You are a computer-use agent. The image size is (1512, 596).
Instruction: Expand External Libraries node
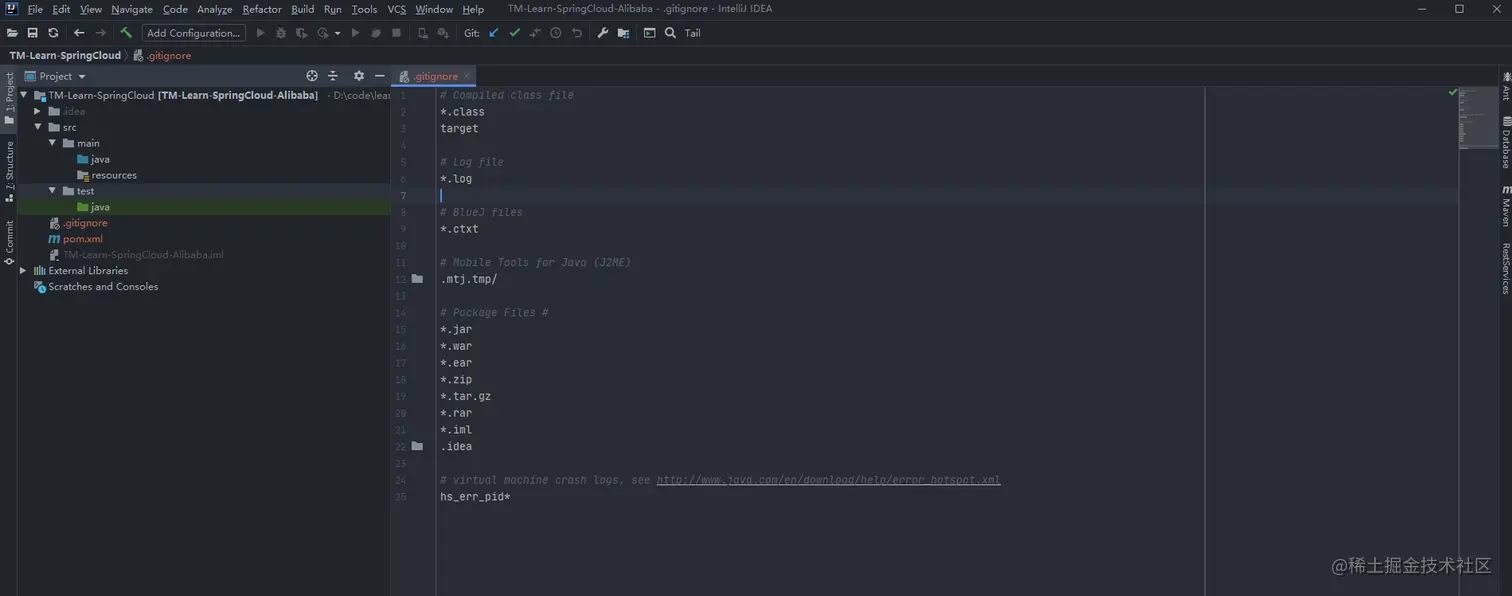coord(23,271)
